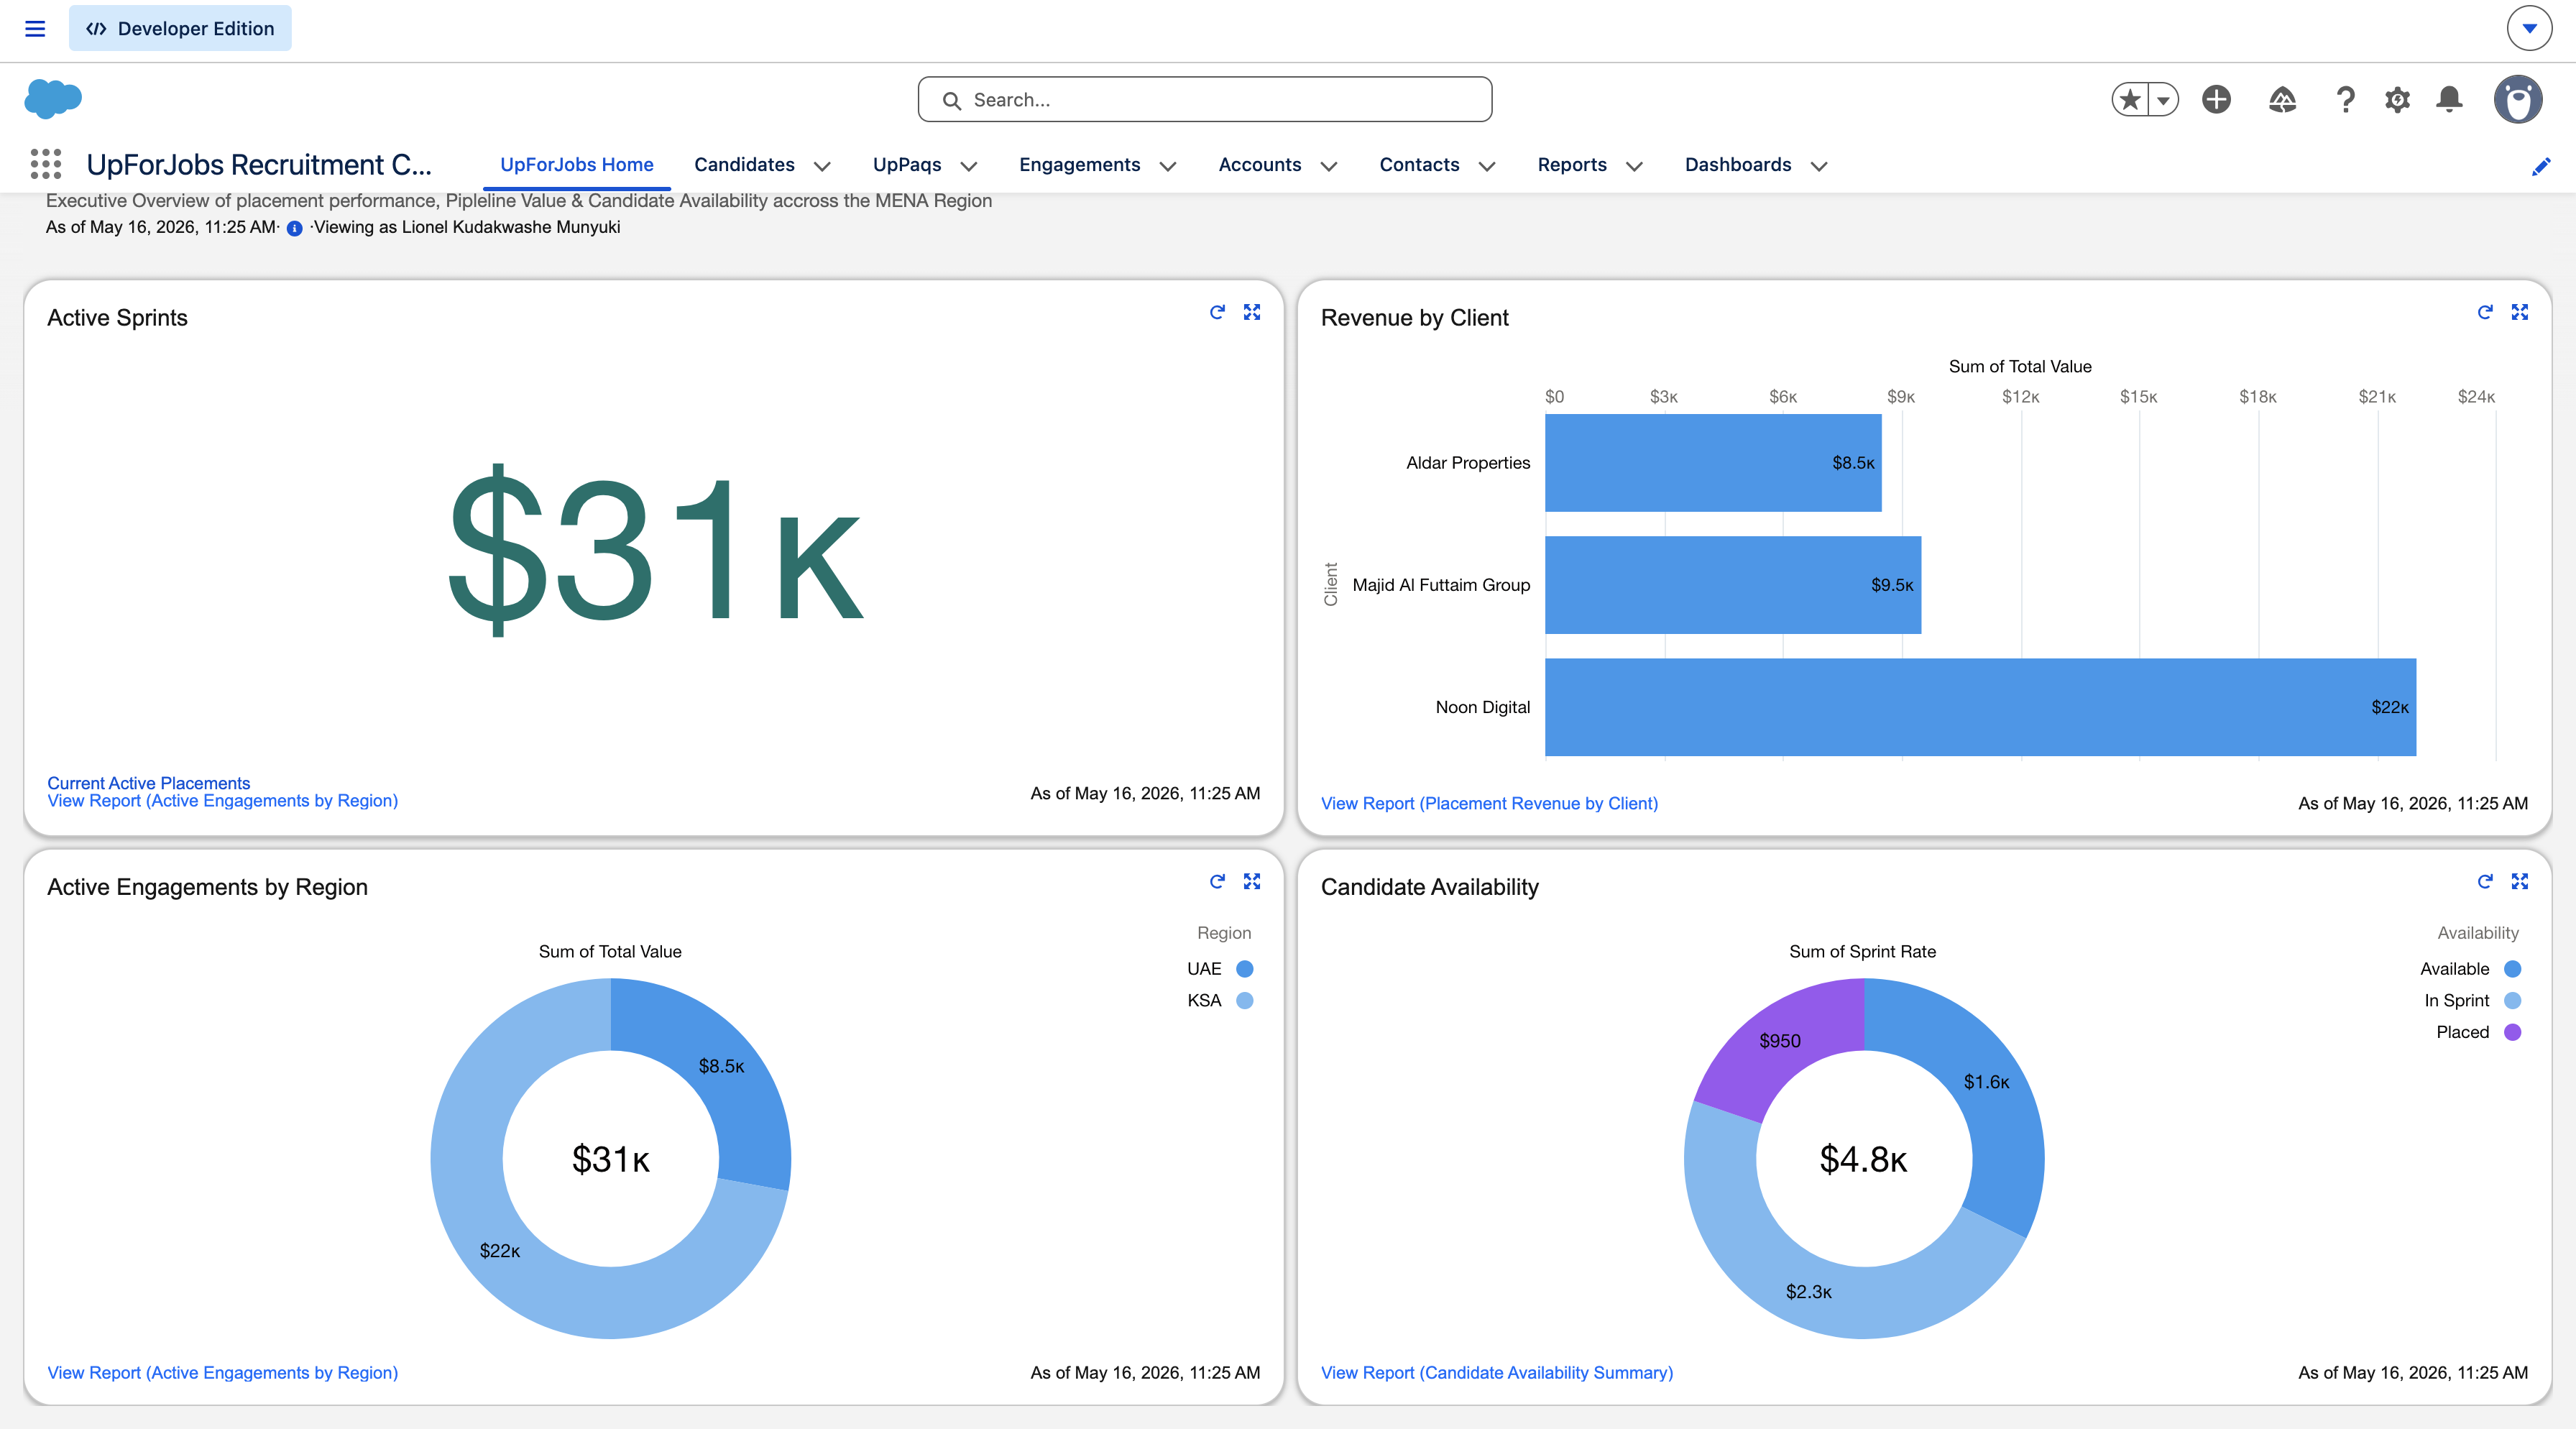Image resolution: width=2576 pixels, height=1429 pixels.
Task: View report link in Active Sprints widget
Action: 222,801
